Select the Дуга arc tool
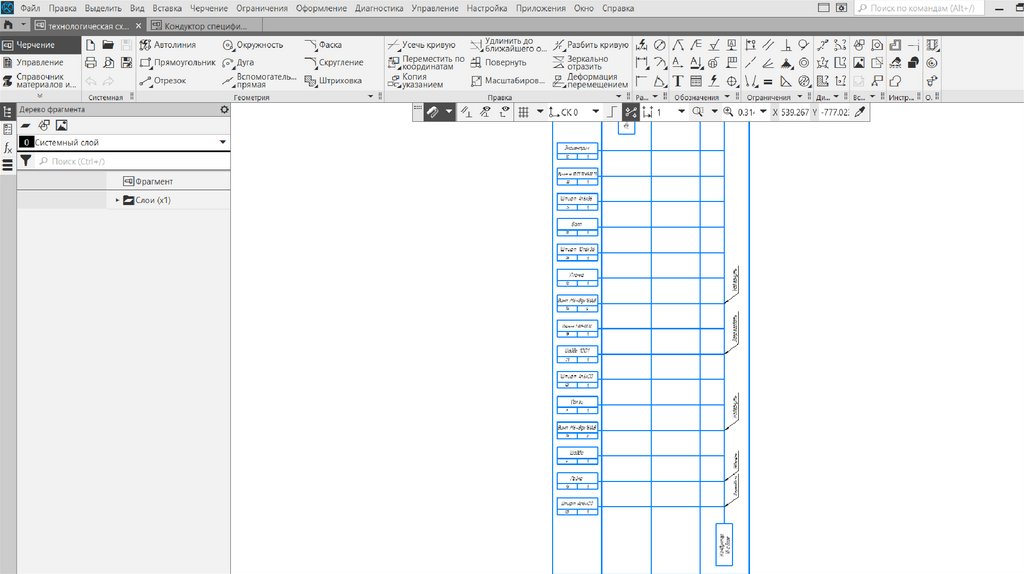The width and height of the screenshot is (1024, 574). [238, 63]
